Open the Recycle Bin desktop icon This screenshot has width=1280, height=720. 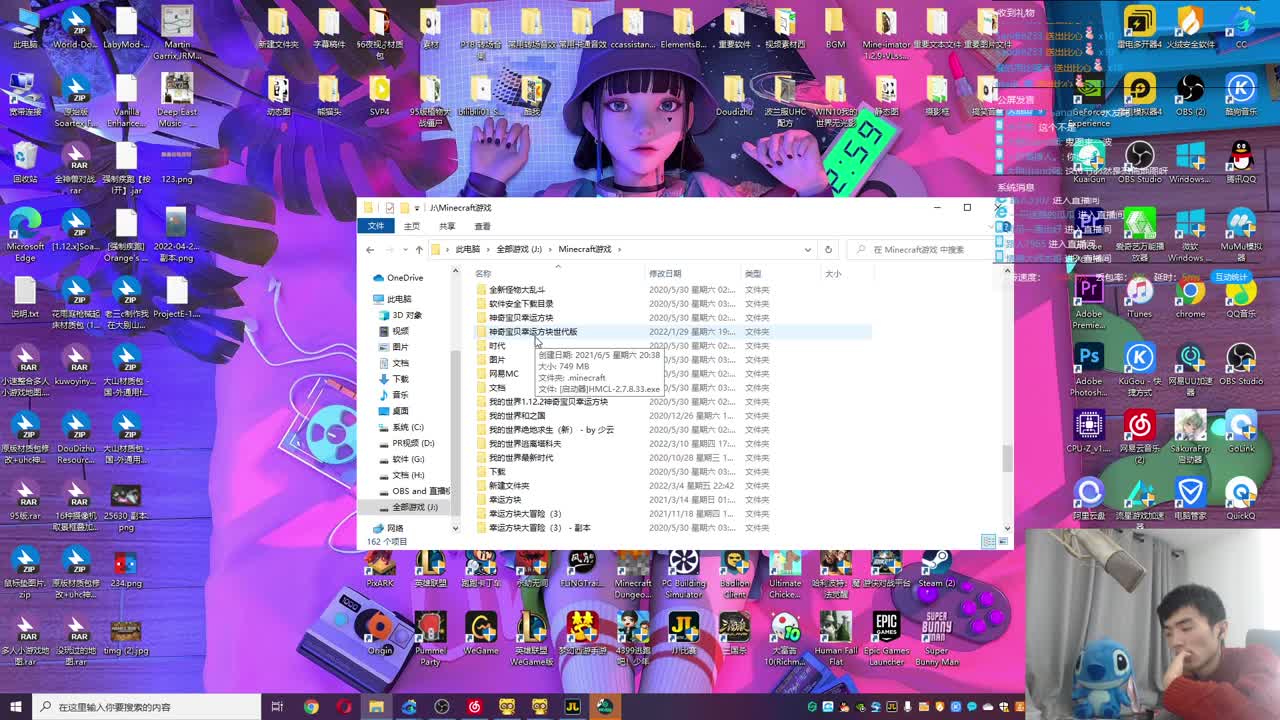click(25, 164)
